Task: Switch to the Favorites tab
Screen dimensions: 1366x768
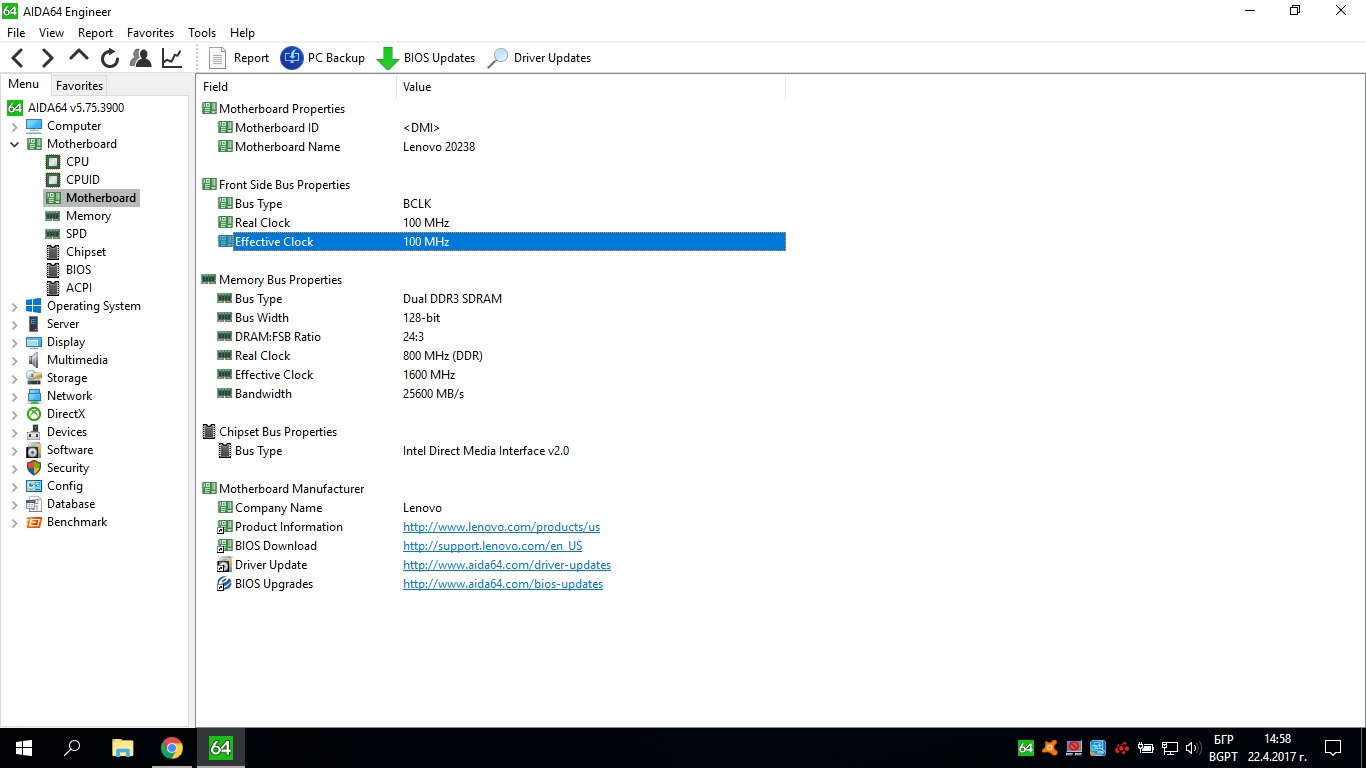Action: click(x=79, y=86)
